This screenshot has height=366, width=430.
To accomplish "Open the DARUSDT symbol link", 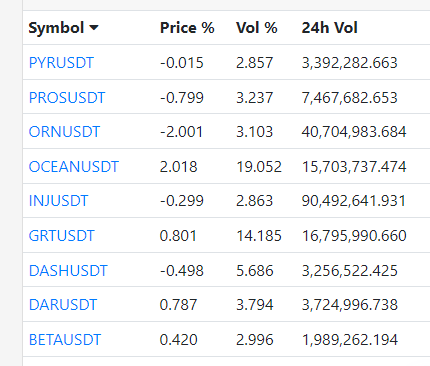I will (x=63, y=305).
